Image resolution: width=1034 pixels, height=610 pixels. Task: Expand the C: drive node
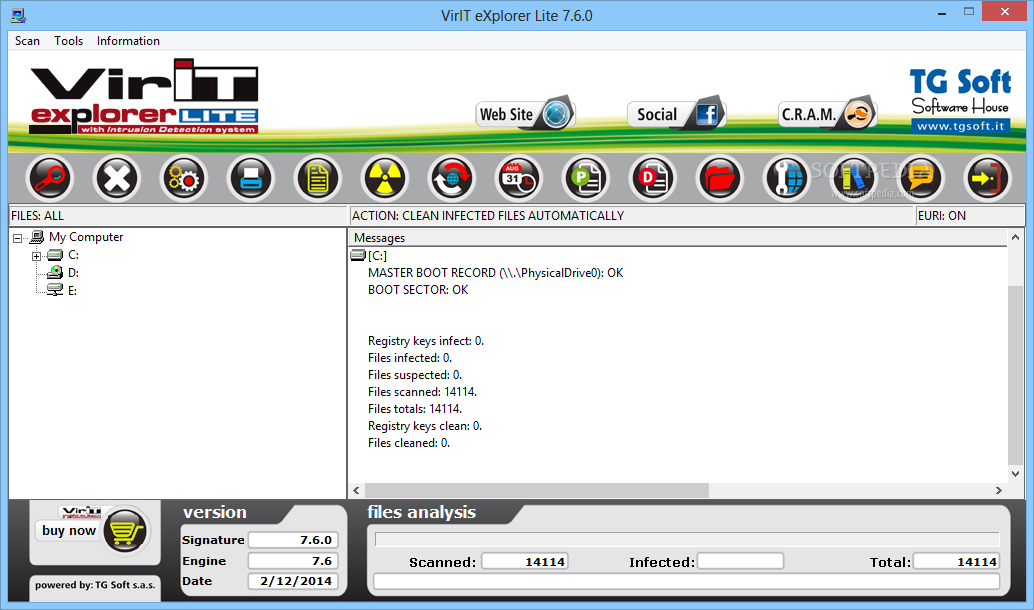37,256
